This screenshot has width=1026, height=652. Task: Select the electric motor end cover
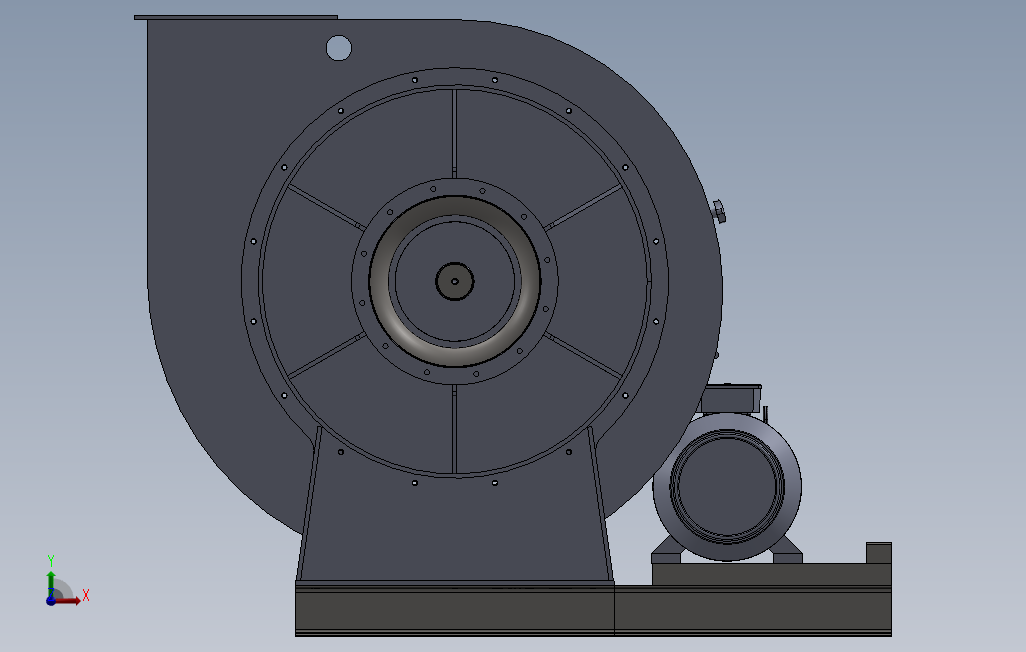[727, 487]
